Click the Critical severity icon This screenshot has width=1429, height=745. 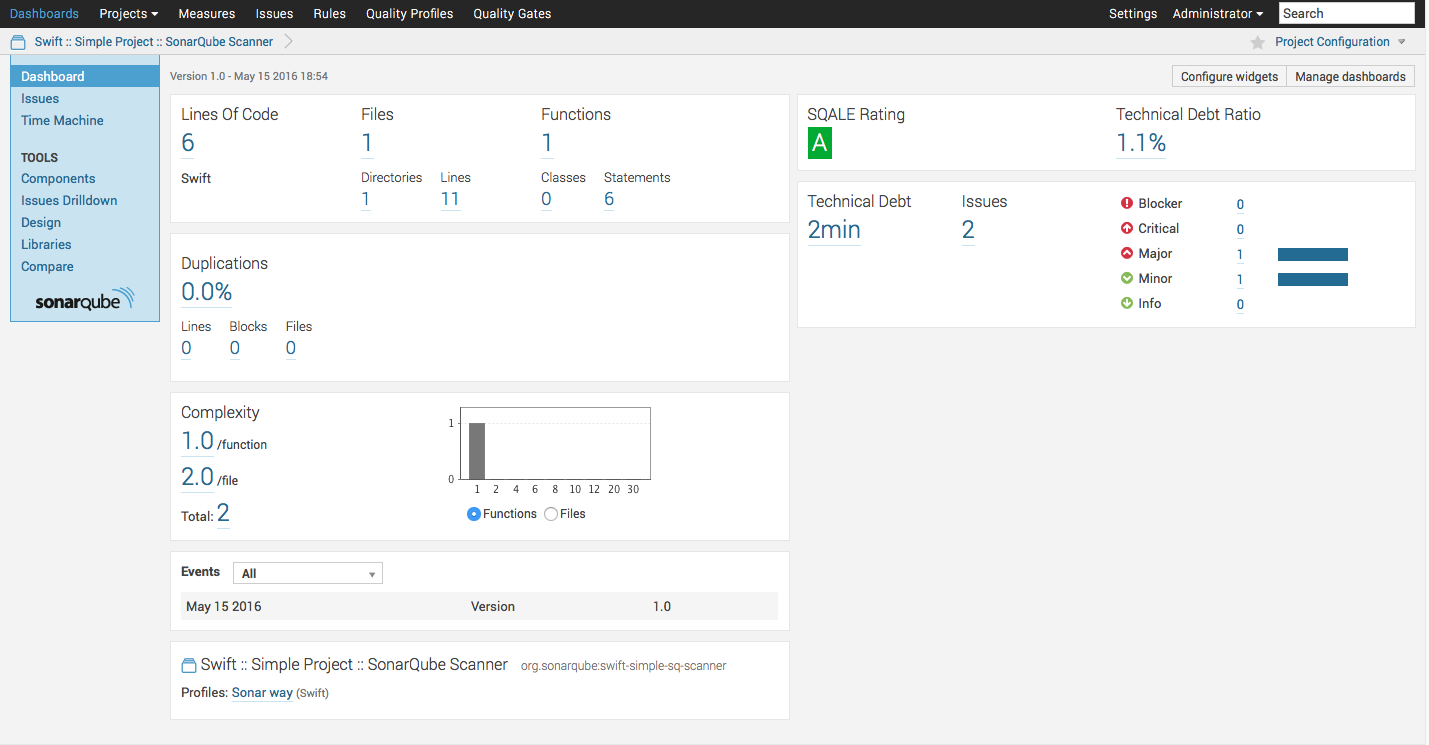pyautogui.click(x=1127, y=228)
